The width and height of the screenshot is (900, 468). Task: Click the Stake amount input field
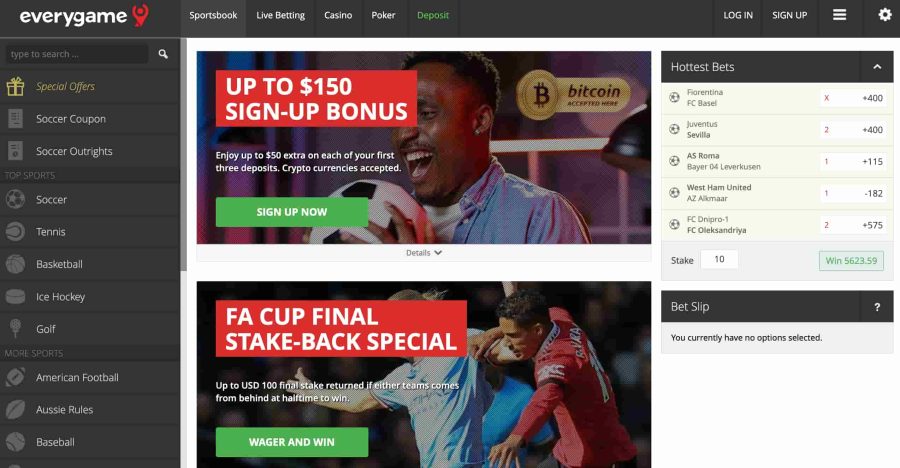point(719,260)
